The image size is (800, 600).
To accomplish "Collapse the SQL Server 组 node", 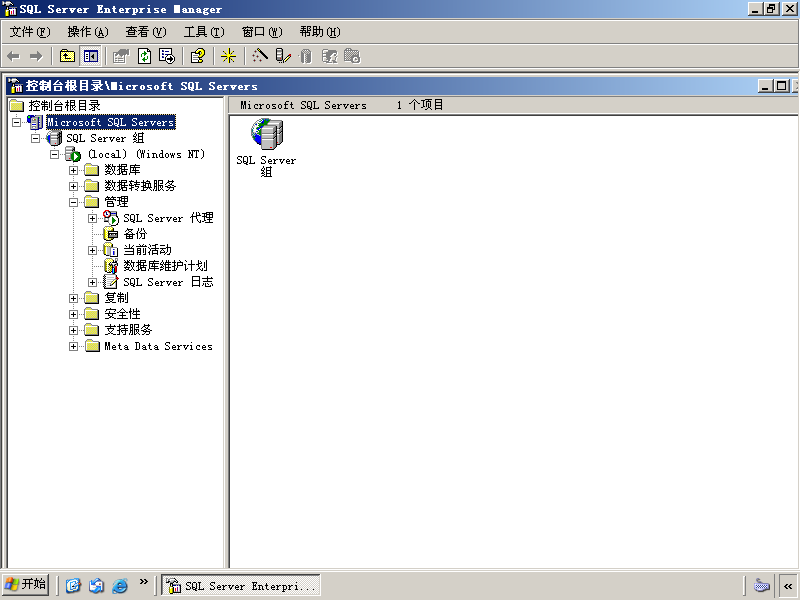I will point(35,138).
